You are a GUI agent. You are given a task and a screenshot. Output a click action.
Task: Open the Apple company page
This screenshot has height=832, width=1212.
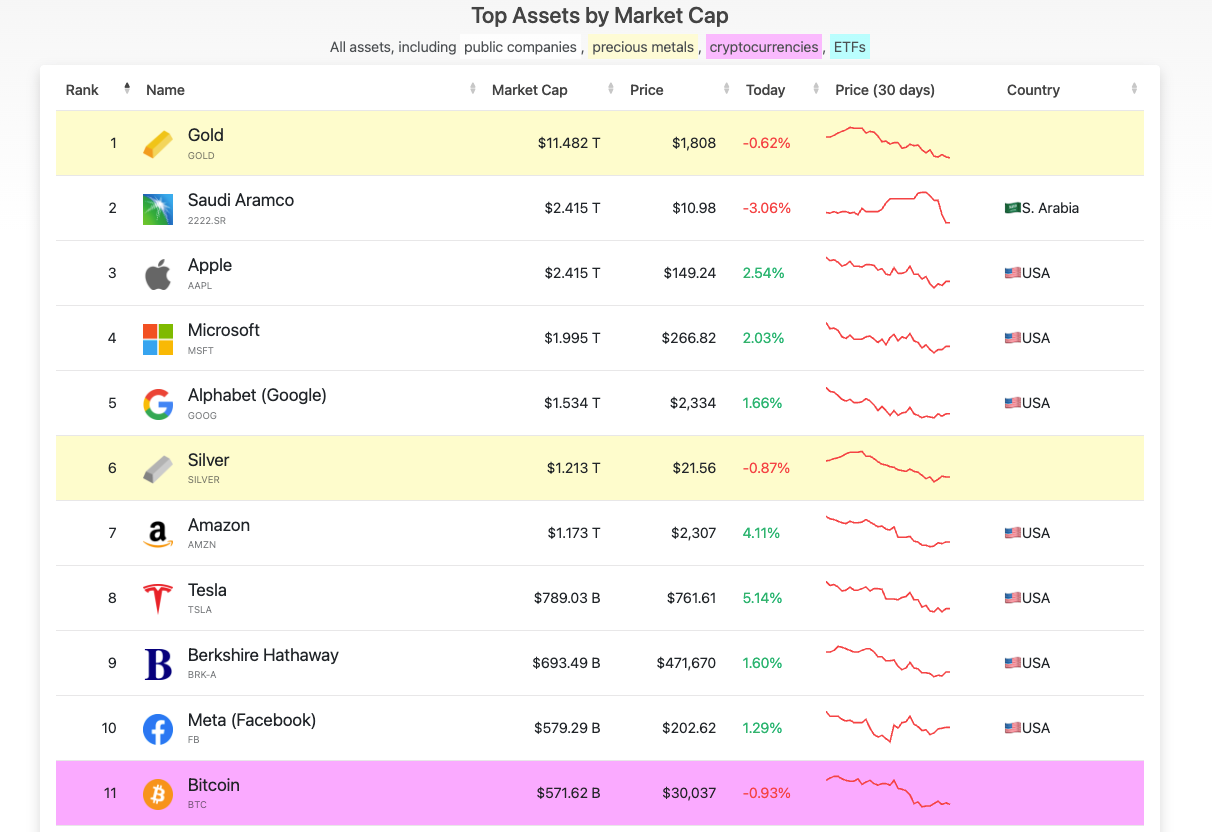[x=210, y=265]
